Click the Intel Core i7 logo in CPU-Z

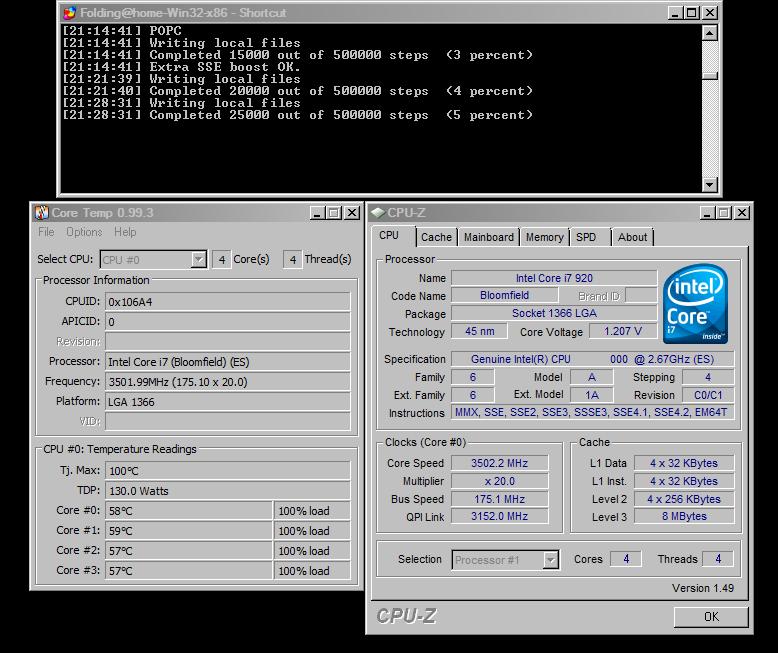[x=696, y=304]
